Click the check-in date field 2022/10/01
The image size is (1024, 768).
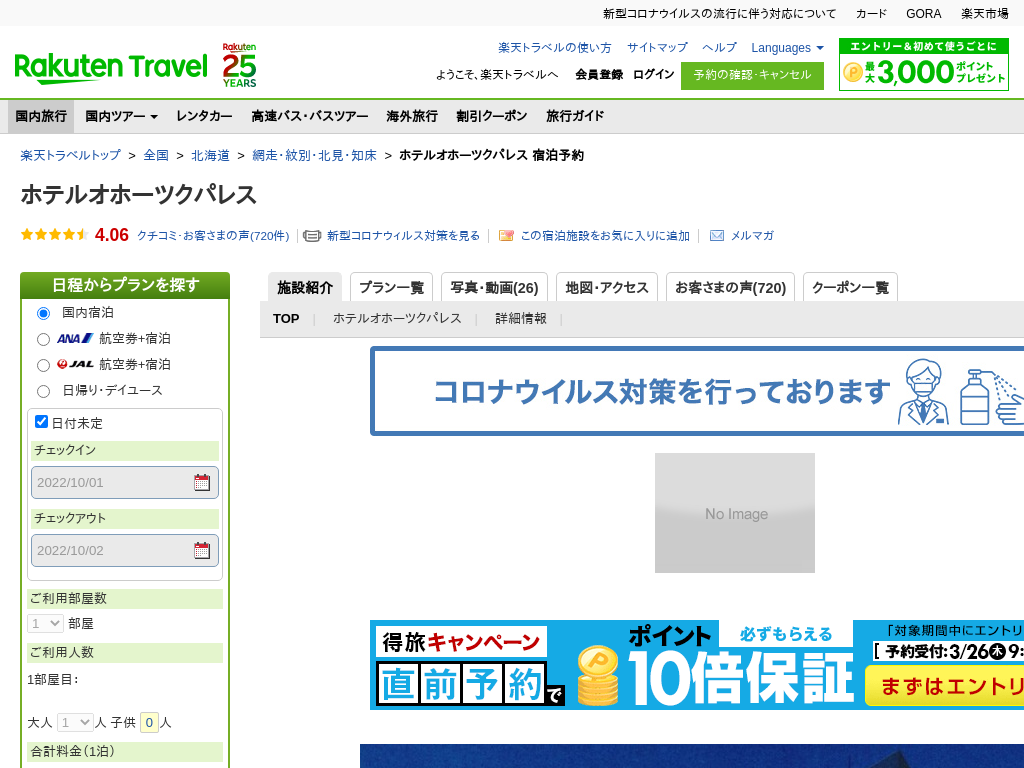click(x=125, y=483)
